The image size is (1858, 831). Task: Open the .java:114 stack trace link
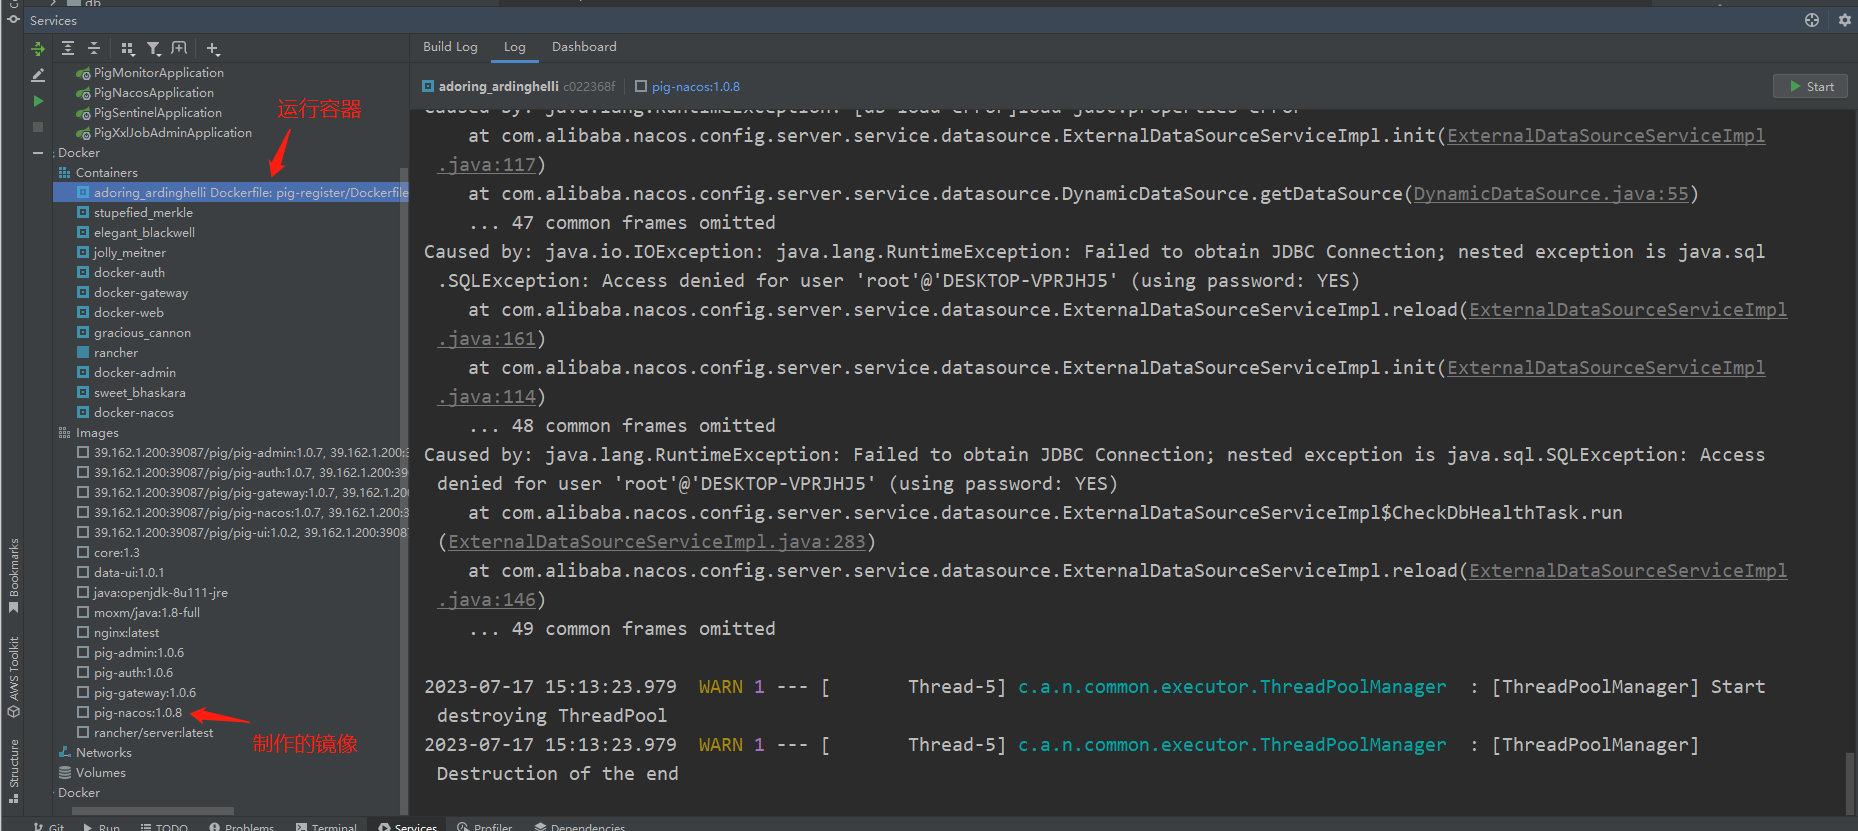coord(486,397)
